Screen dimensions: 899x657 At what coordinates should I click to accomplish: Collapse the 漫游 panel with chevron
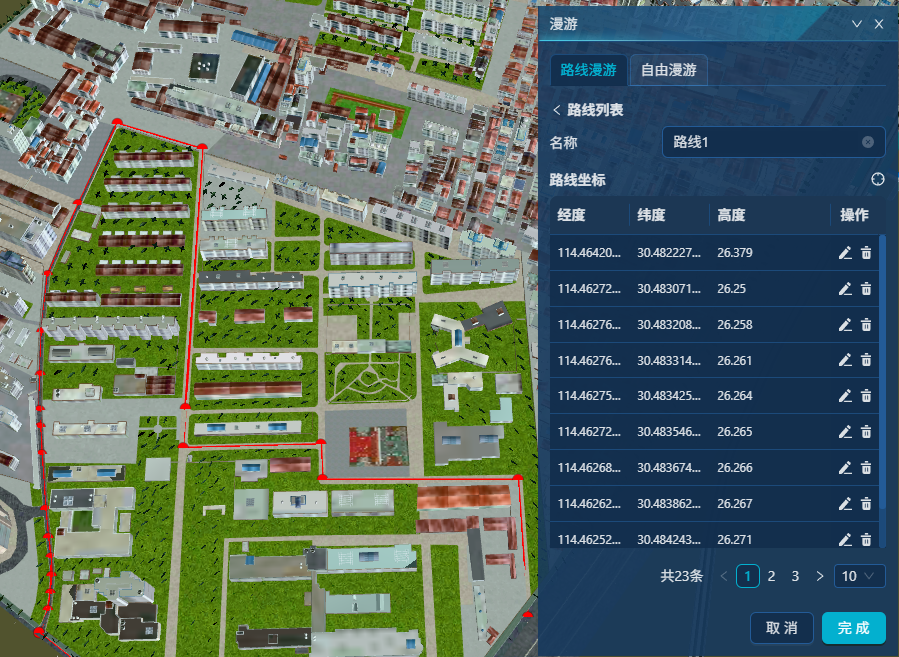pyautogui.click(x=856, y=24)
